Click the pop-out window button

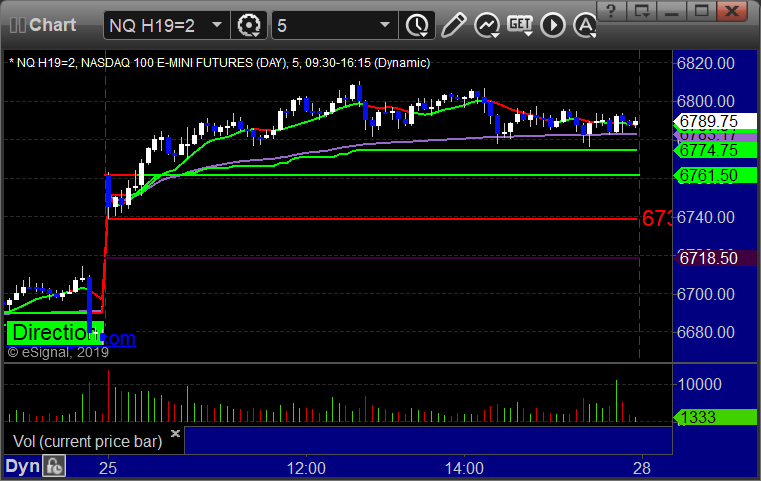pos(641,10)
